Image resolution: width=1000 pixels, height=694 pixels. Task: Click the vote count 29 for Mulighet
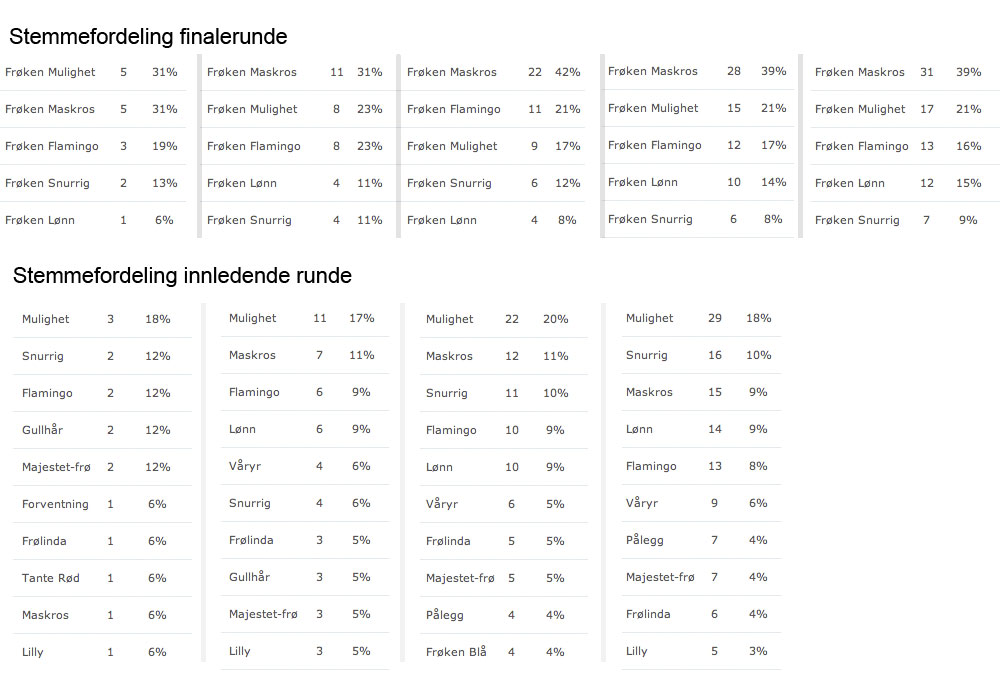[714, 318]
